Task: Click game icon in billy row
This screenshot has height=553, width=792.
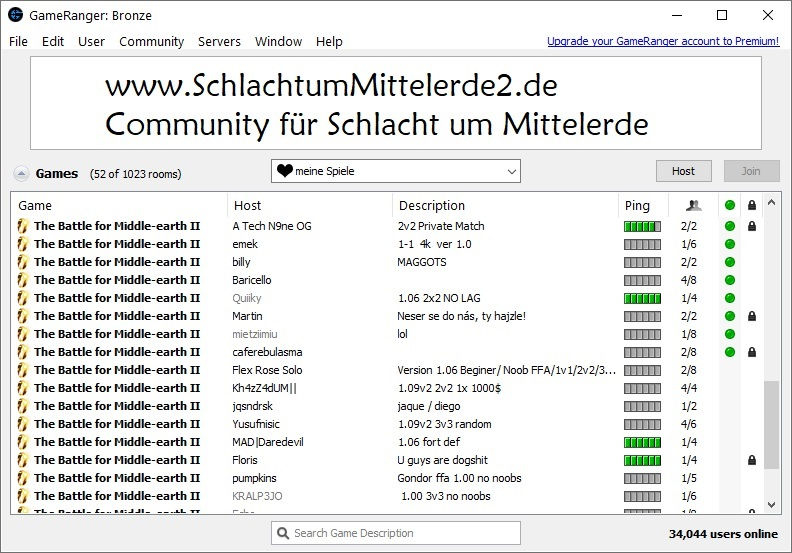Action: click(x=22, y=262)
